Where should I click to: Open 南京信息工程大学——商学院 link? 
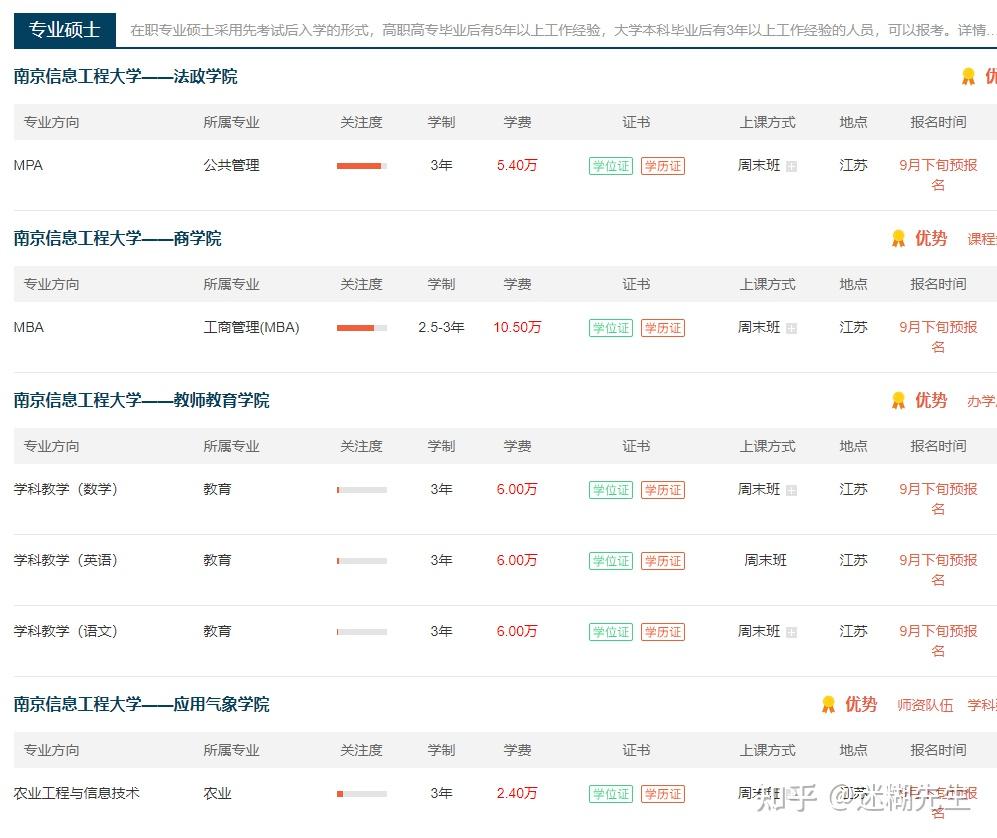coord(118,238)
